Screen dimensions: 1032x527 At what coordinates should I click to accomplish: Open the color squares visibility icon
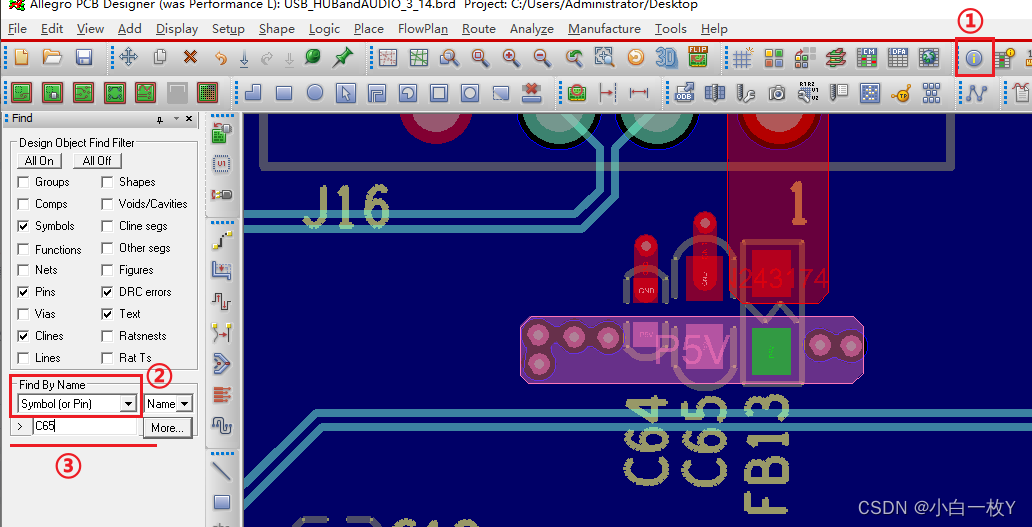pyautogui.click(x=773, y=58)
